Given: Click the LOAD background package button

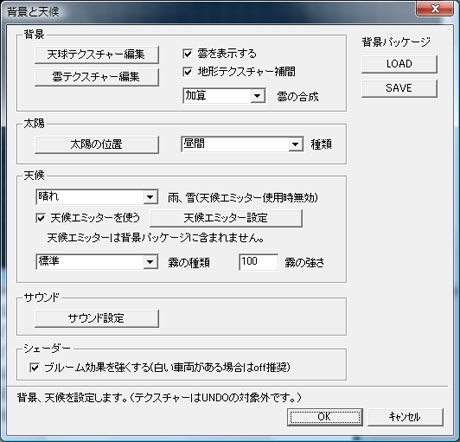Looking at the screenshot, I should (x=399, y=64).
